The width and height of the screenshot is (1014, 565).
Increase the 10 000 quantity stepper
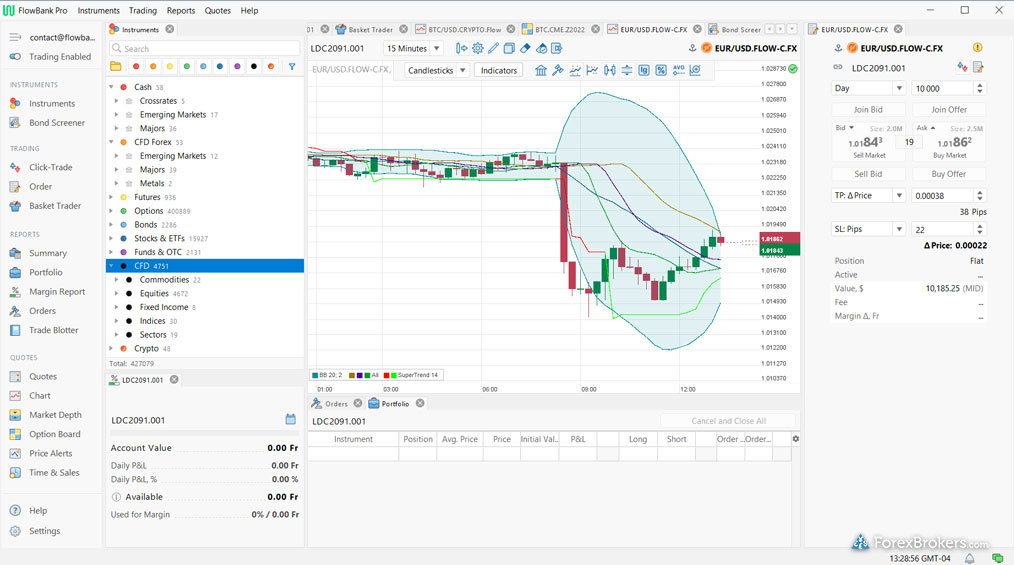(x=980, y=85)
